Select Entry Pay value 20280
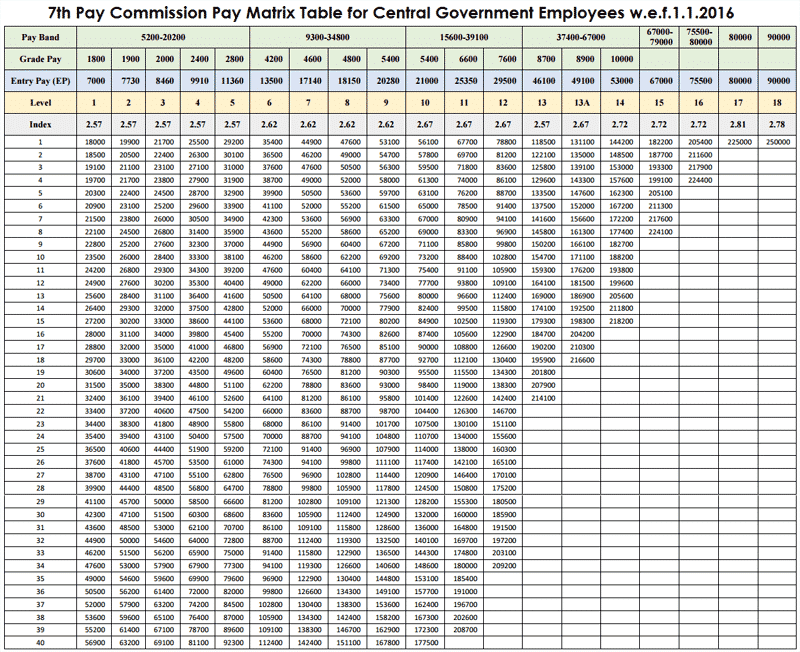The width and height of the screenshot is (800, 652). [x=388, y=81]
